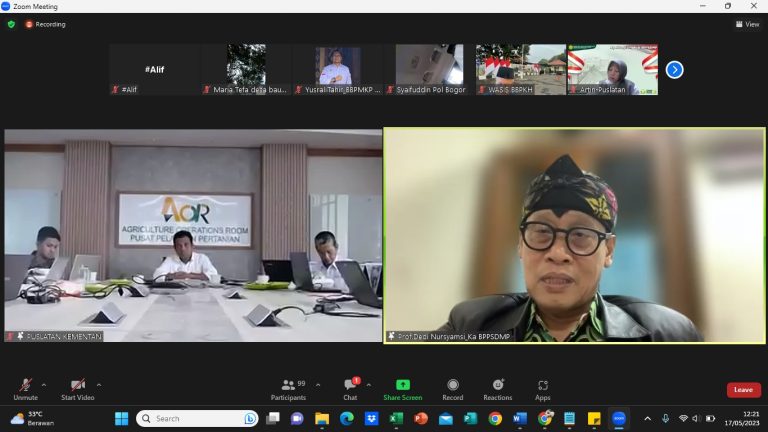Show hidden system tray icons
This screenshot has width=768, height=432.
648,419
